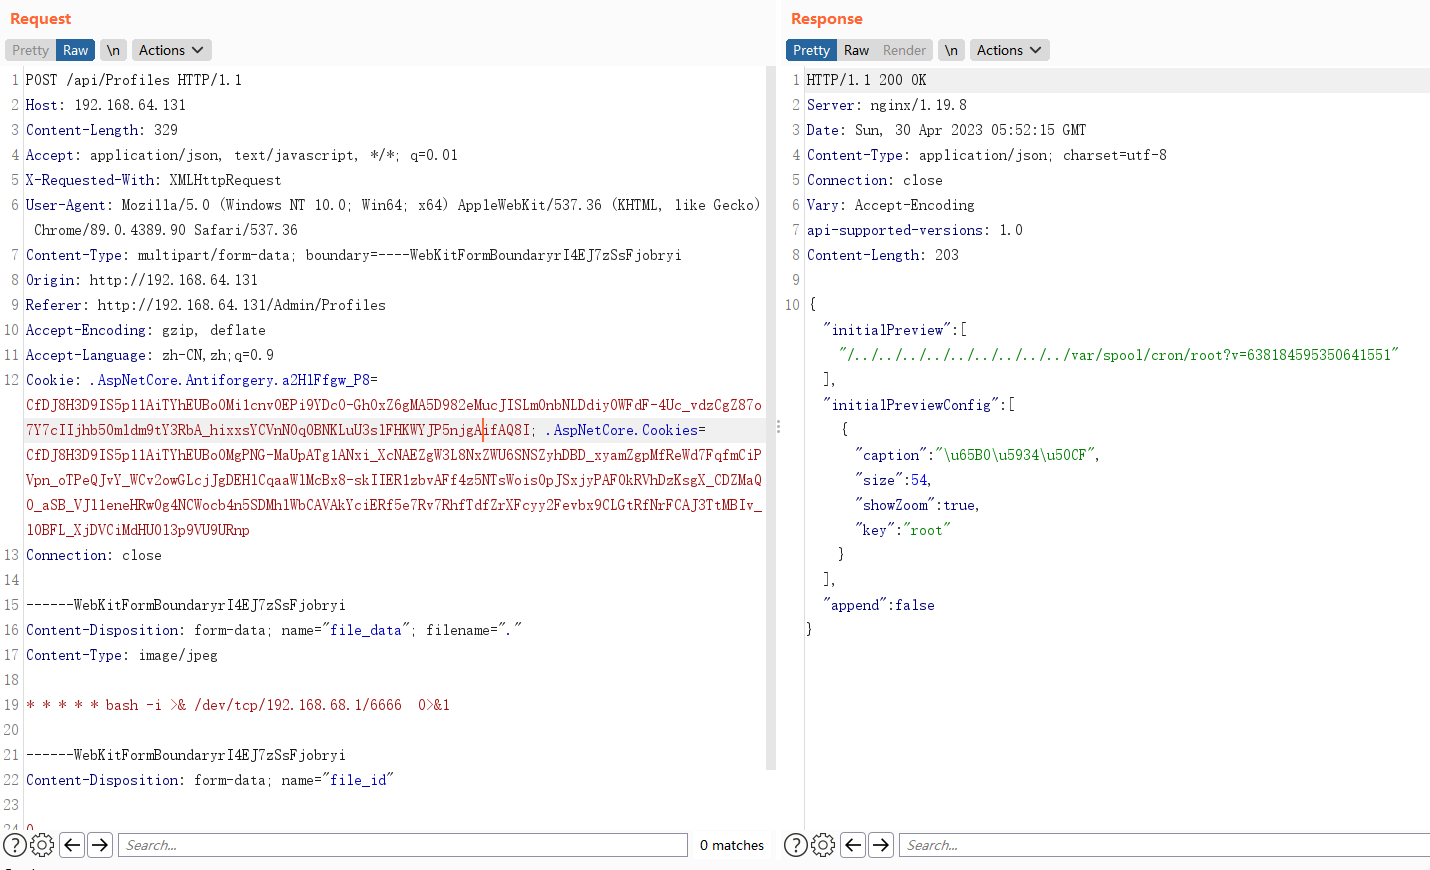The width and height of the screenshot is (1430, 870).
Task: Focus the Response search input field
Action: pyautogui.click(x=1164, y=845)
